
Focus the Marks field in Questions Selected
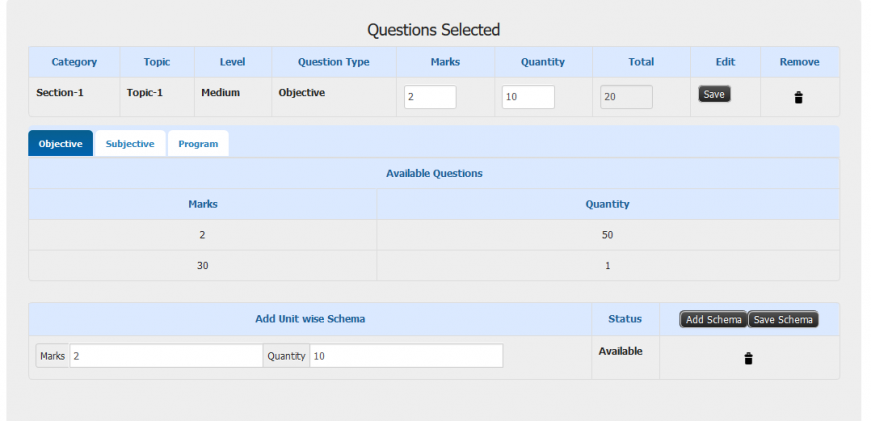coord(430,97)
